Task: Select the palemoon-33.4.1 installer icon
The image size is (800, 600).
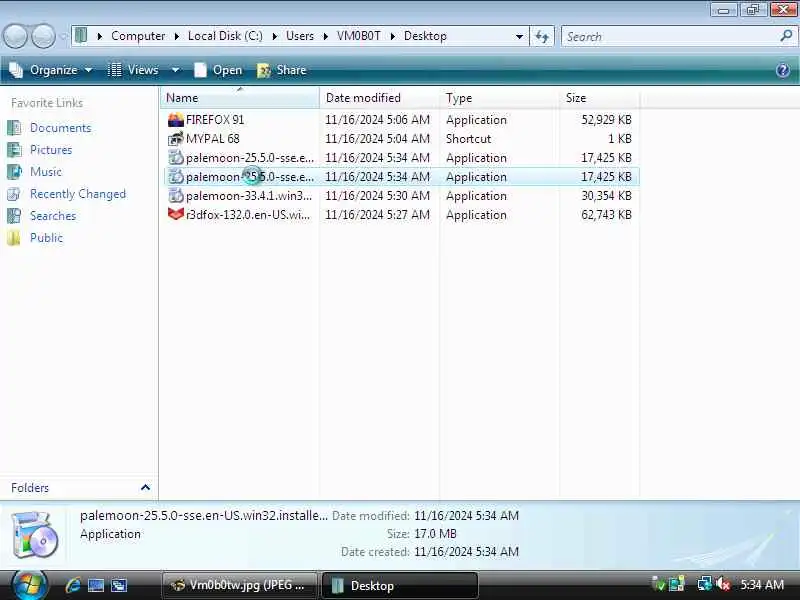Action: 176,196
